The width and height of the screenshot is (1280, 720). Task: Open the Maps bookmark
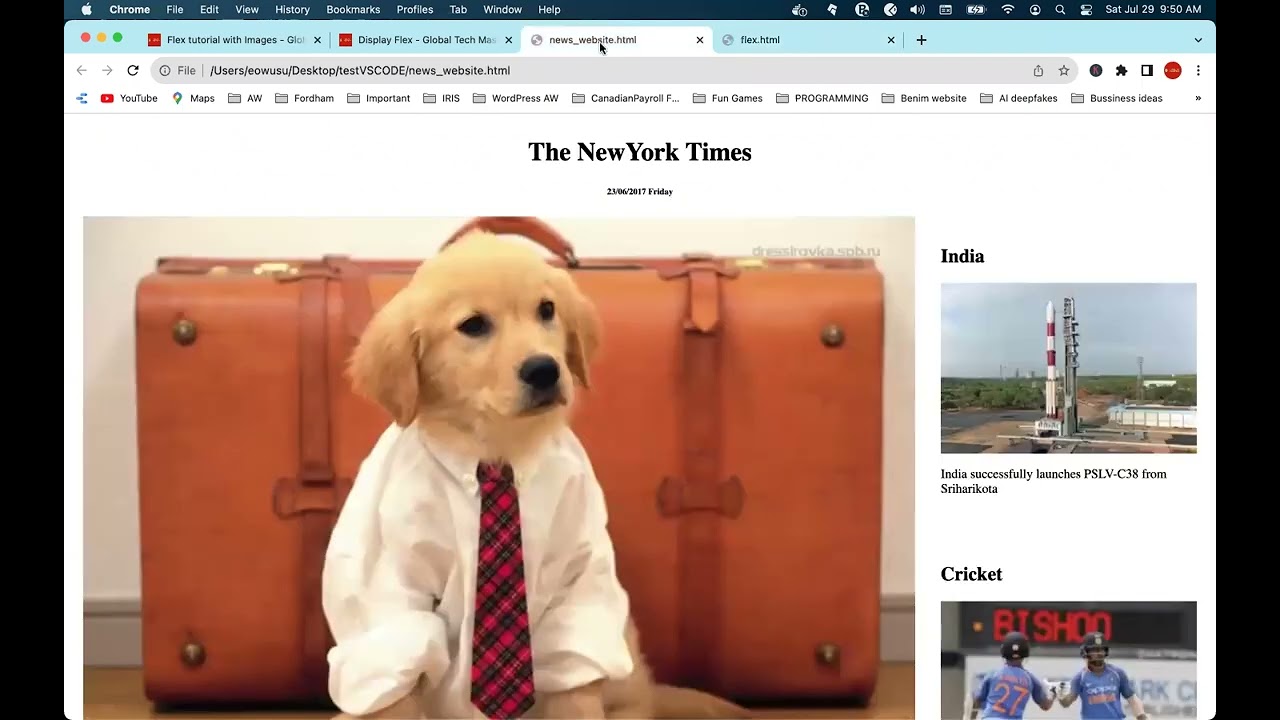193,98
